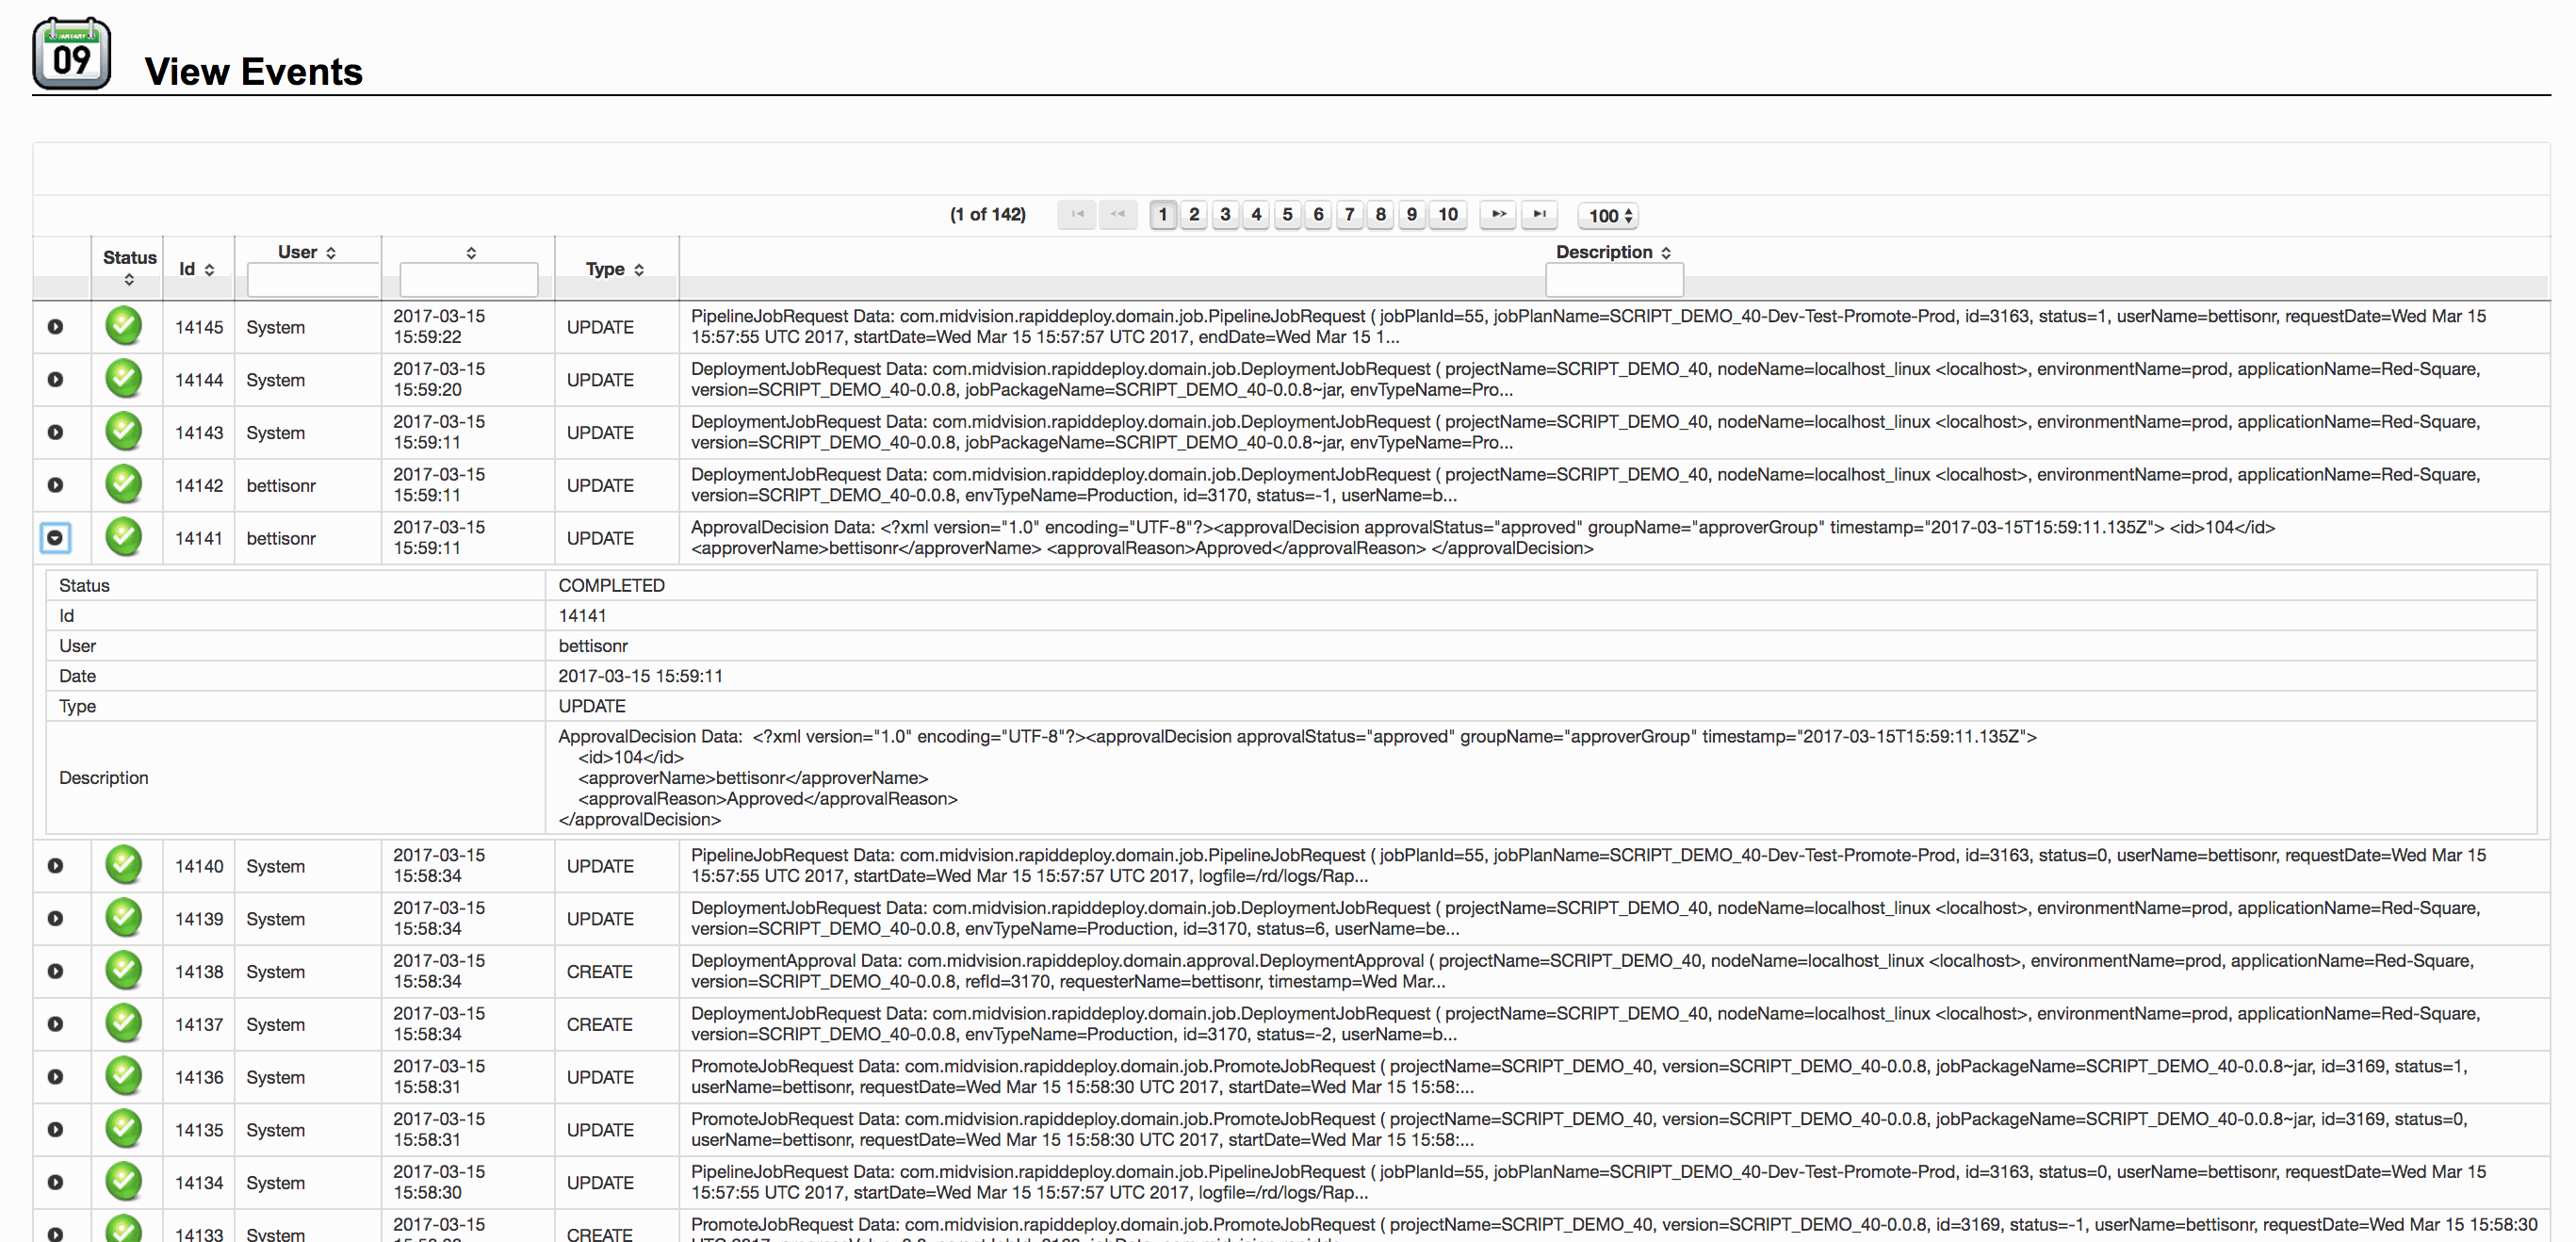Screen dimensions: 2576x1242
Task: Expand row details for event 14140
Action: coord(55,866)
